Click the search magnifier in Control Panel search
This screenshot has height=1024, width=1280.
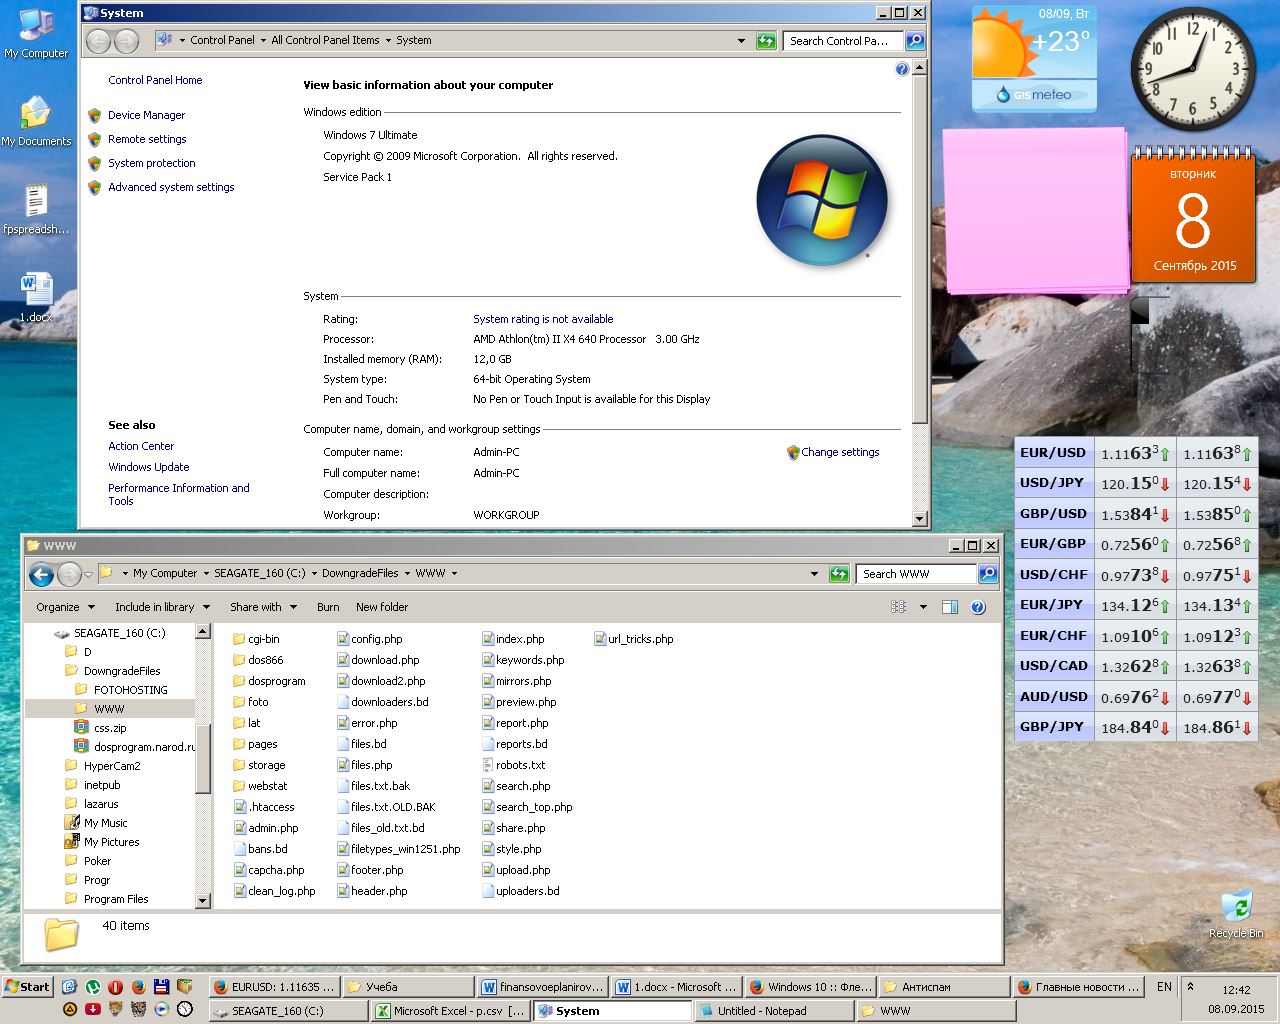point(914,41)
